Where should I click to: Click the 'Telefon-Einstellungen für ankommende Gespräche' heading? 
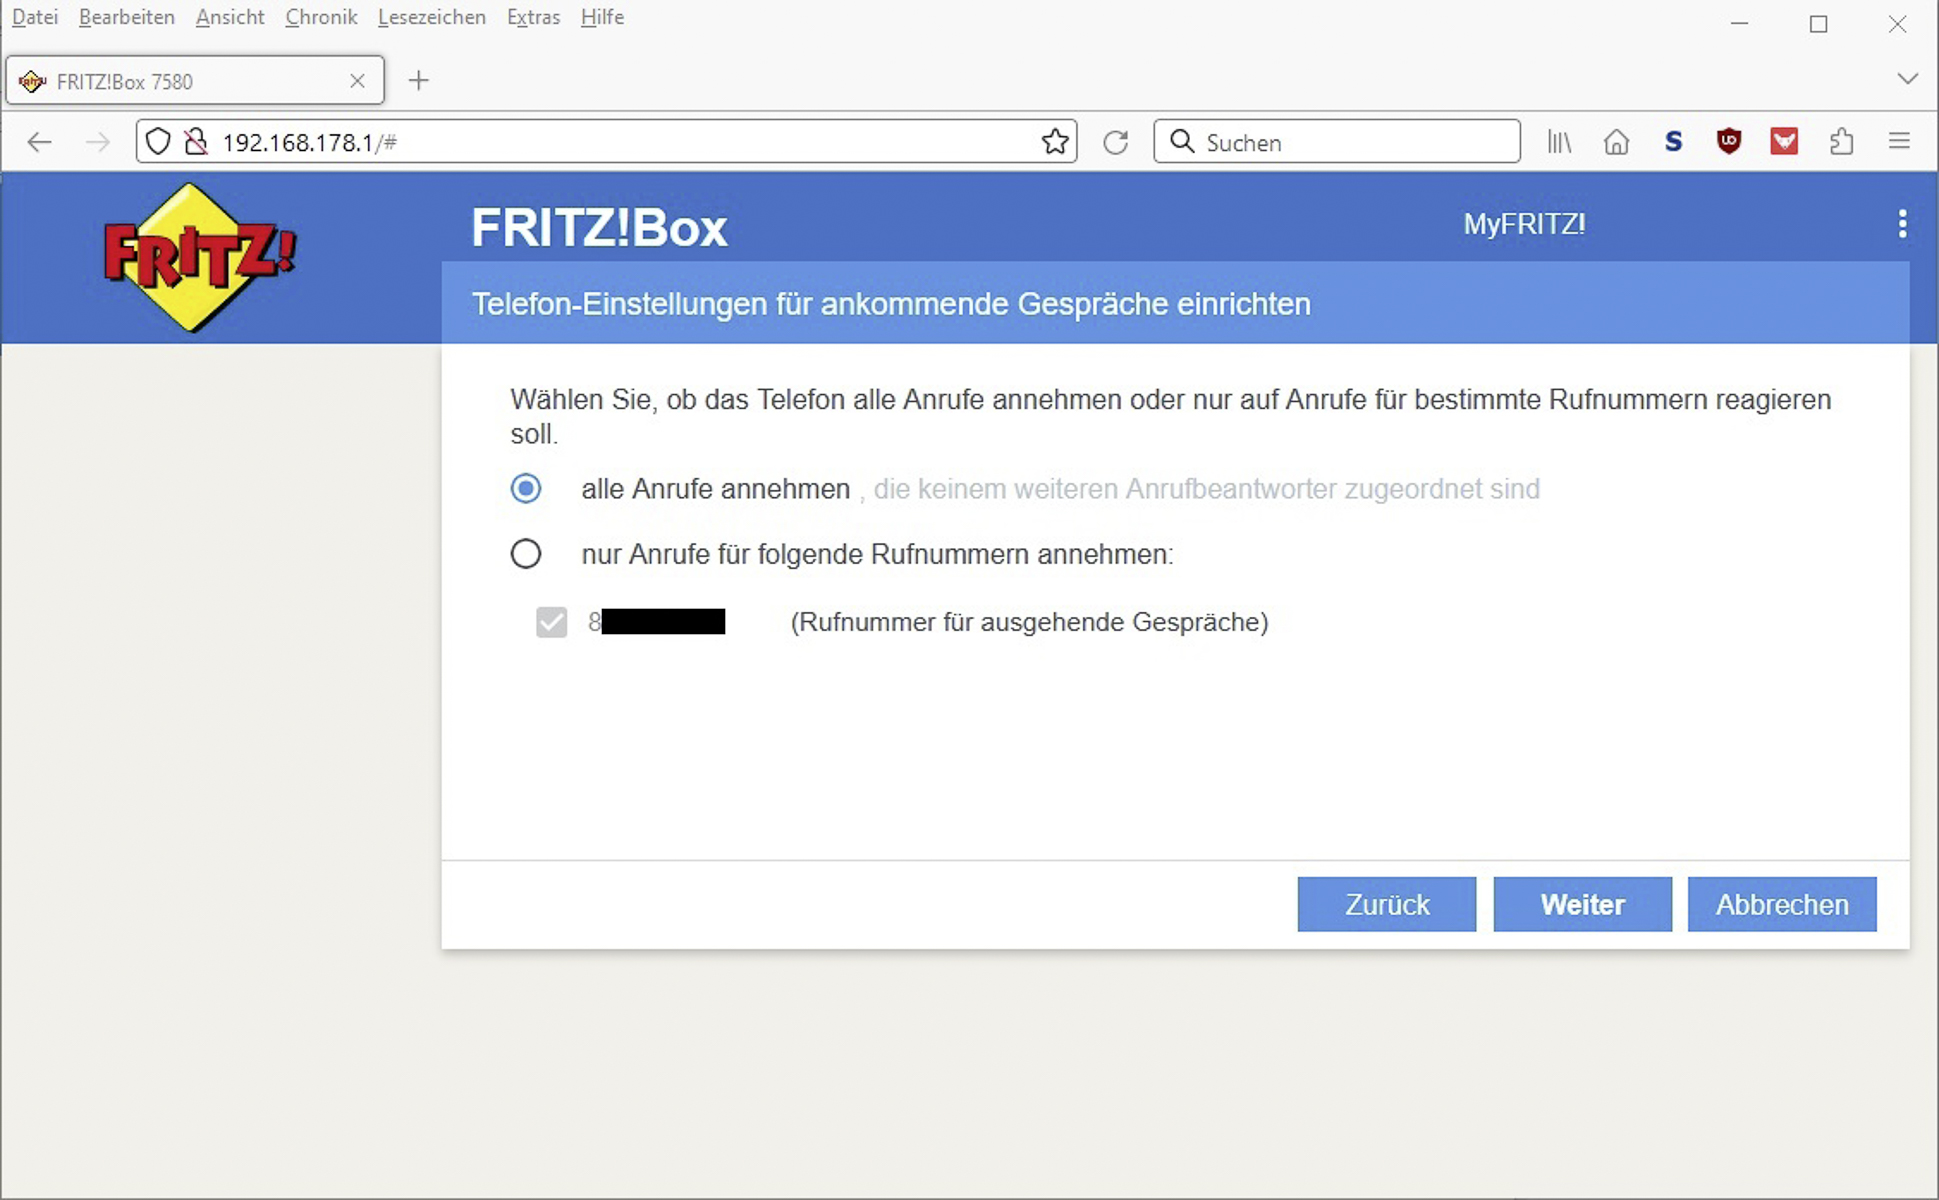pos(891,304)
